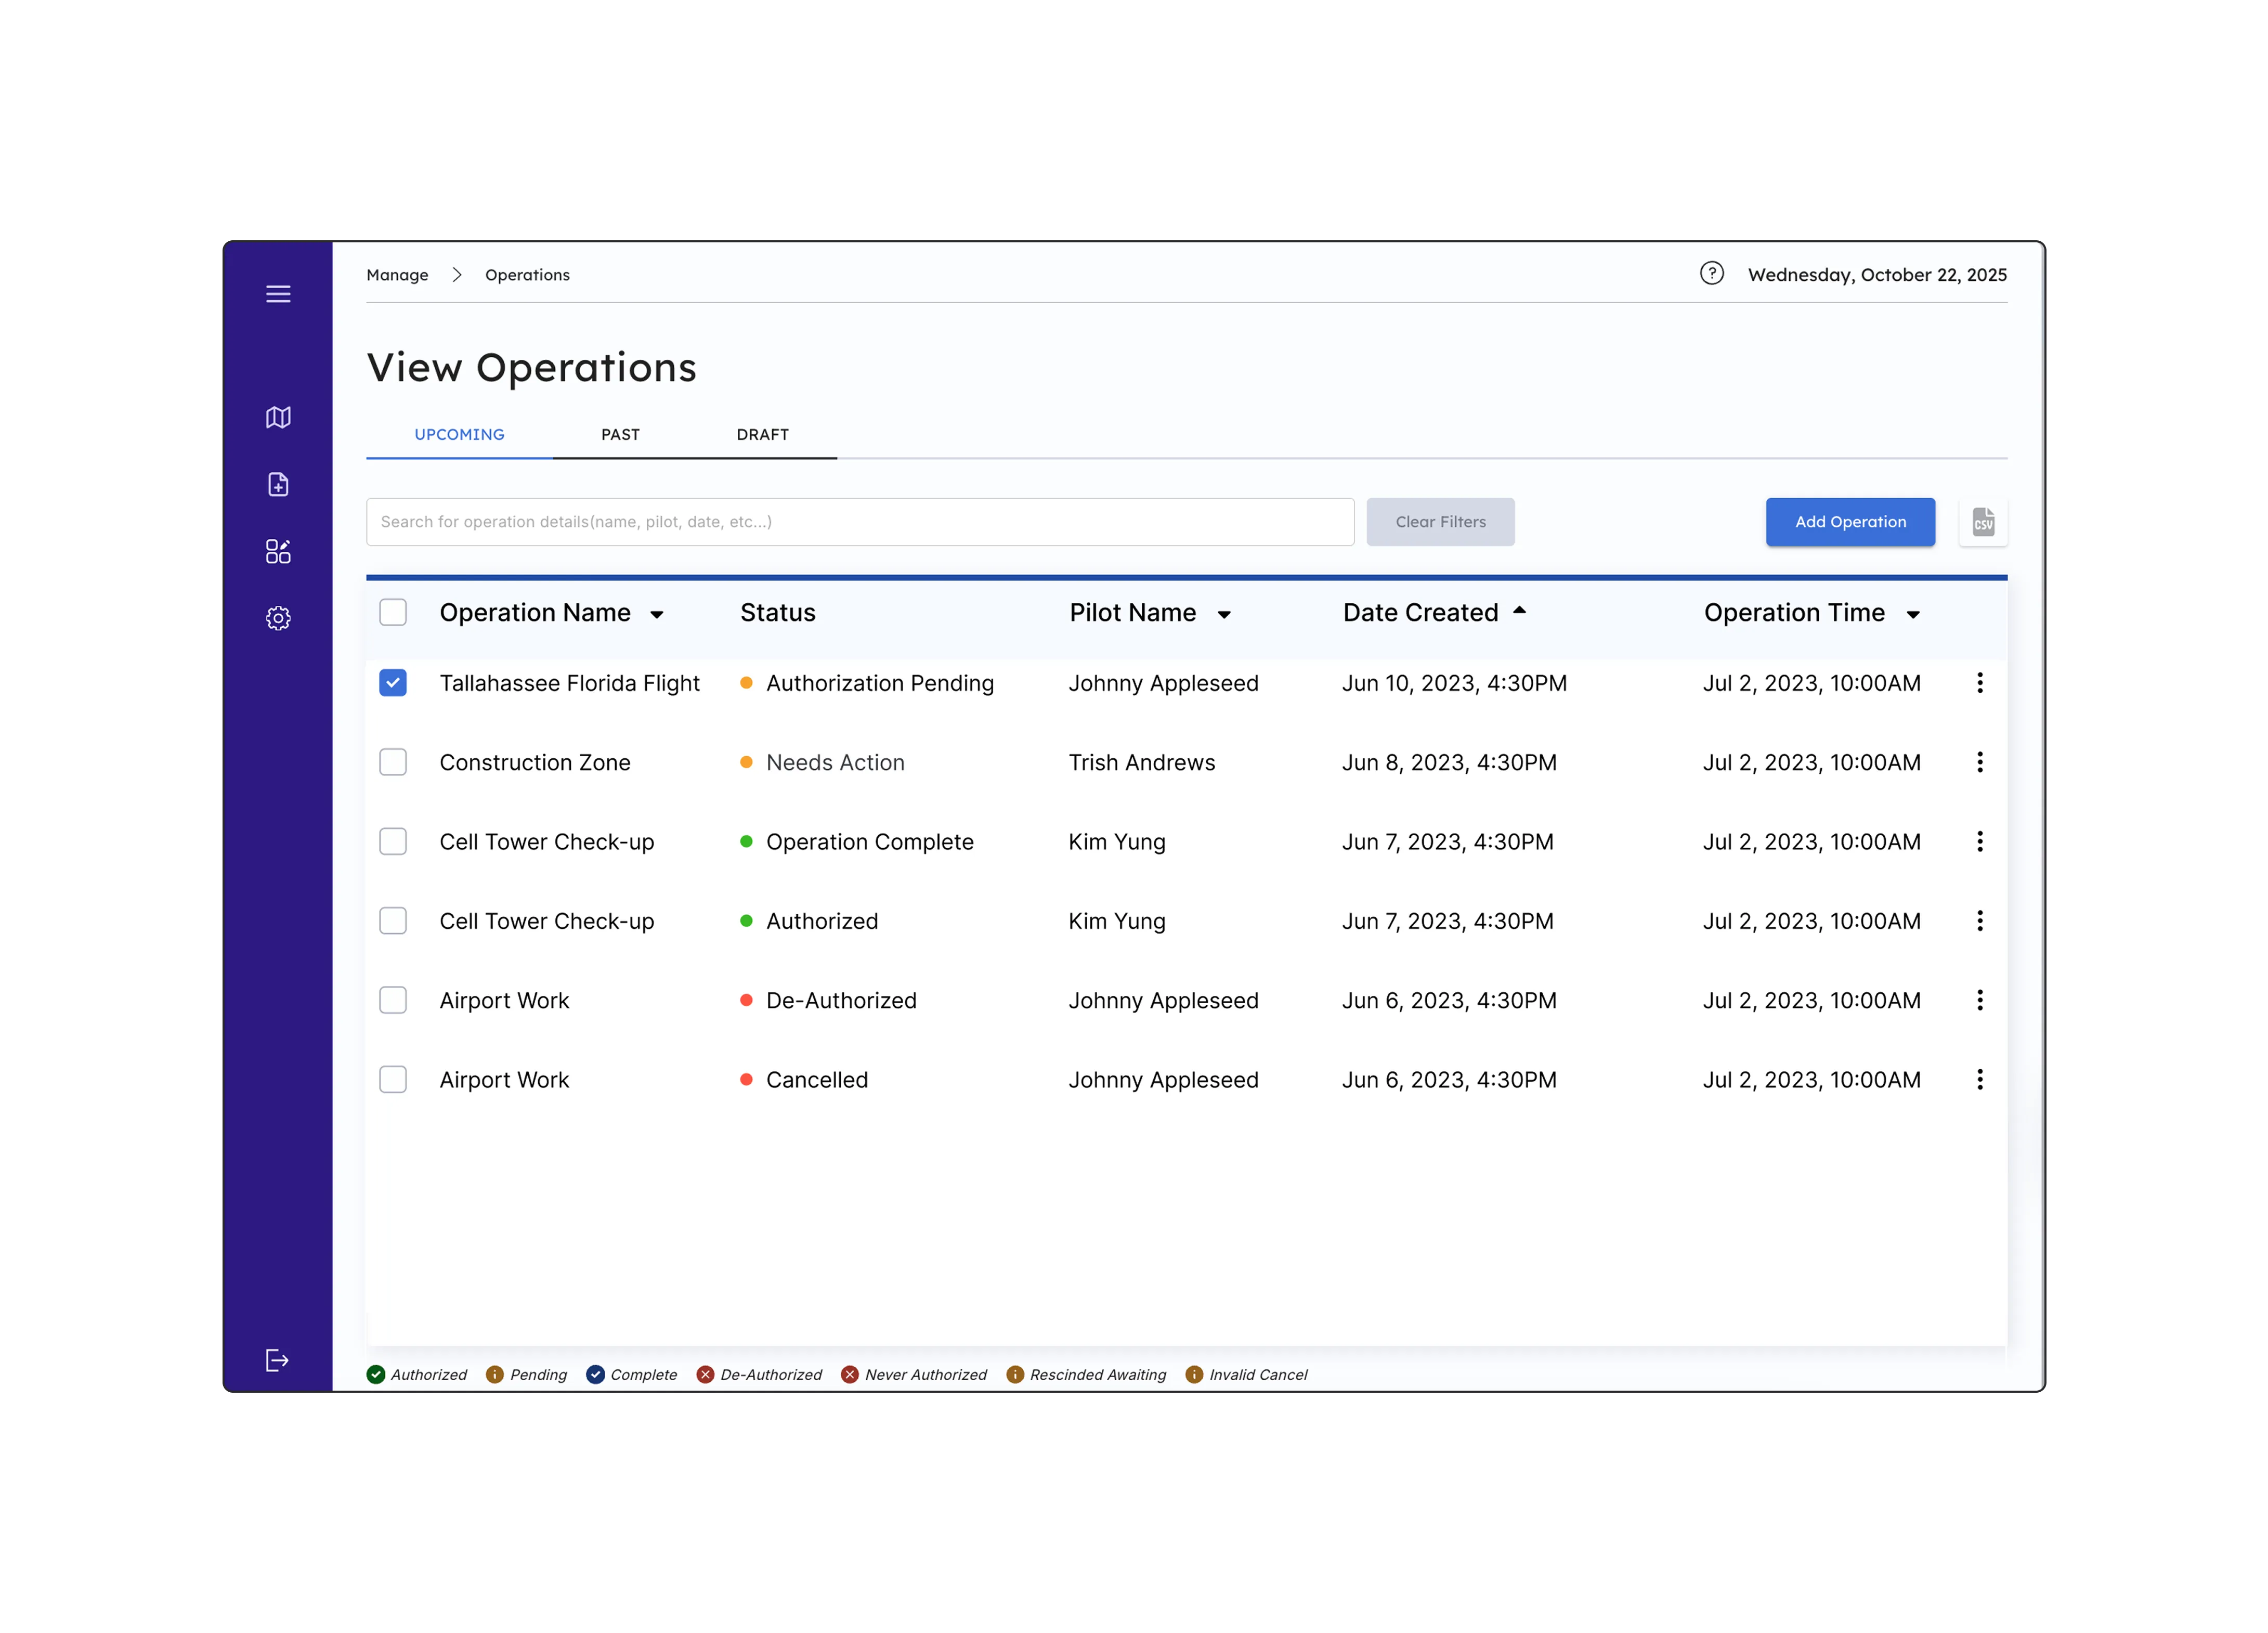Focus the operation details search field
Image resolution: width=2268 pixels, height=1633 pixels.
(859, 522)
